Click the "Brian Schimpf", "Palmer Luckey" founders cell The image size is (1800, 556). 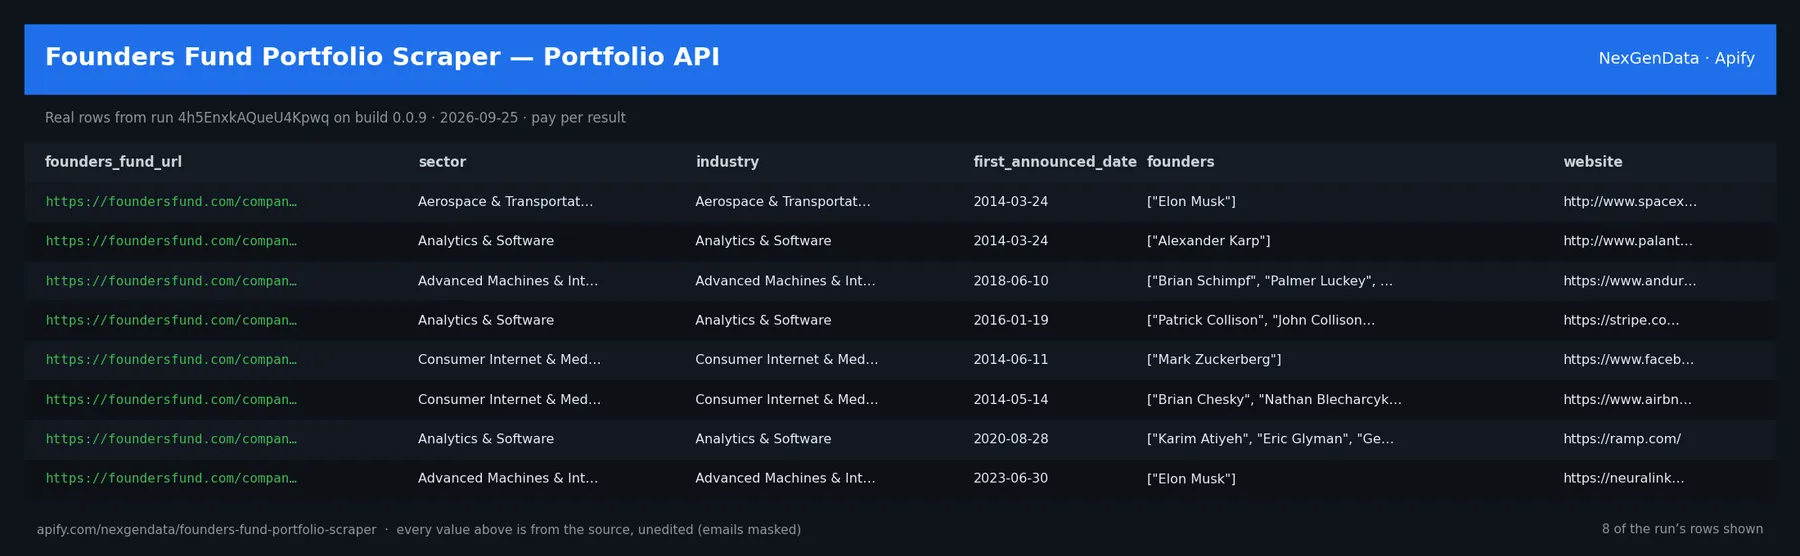(1270, 281)
